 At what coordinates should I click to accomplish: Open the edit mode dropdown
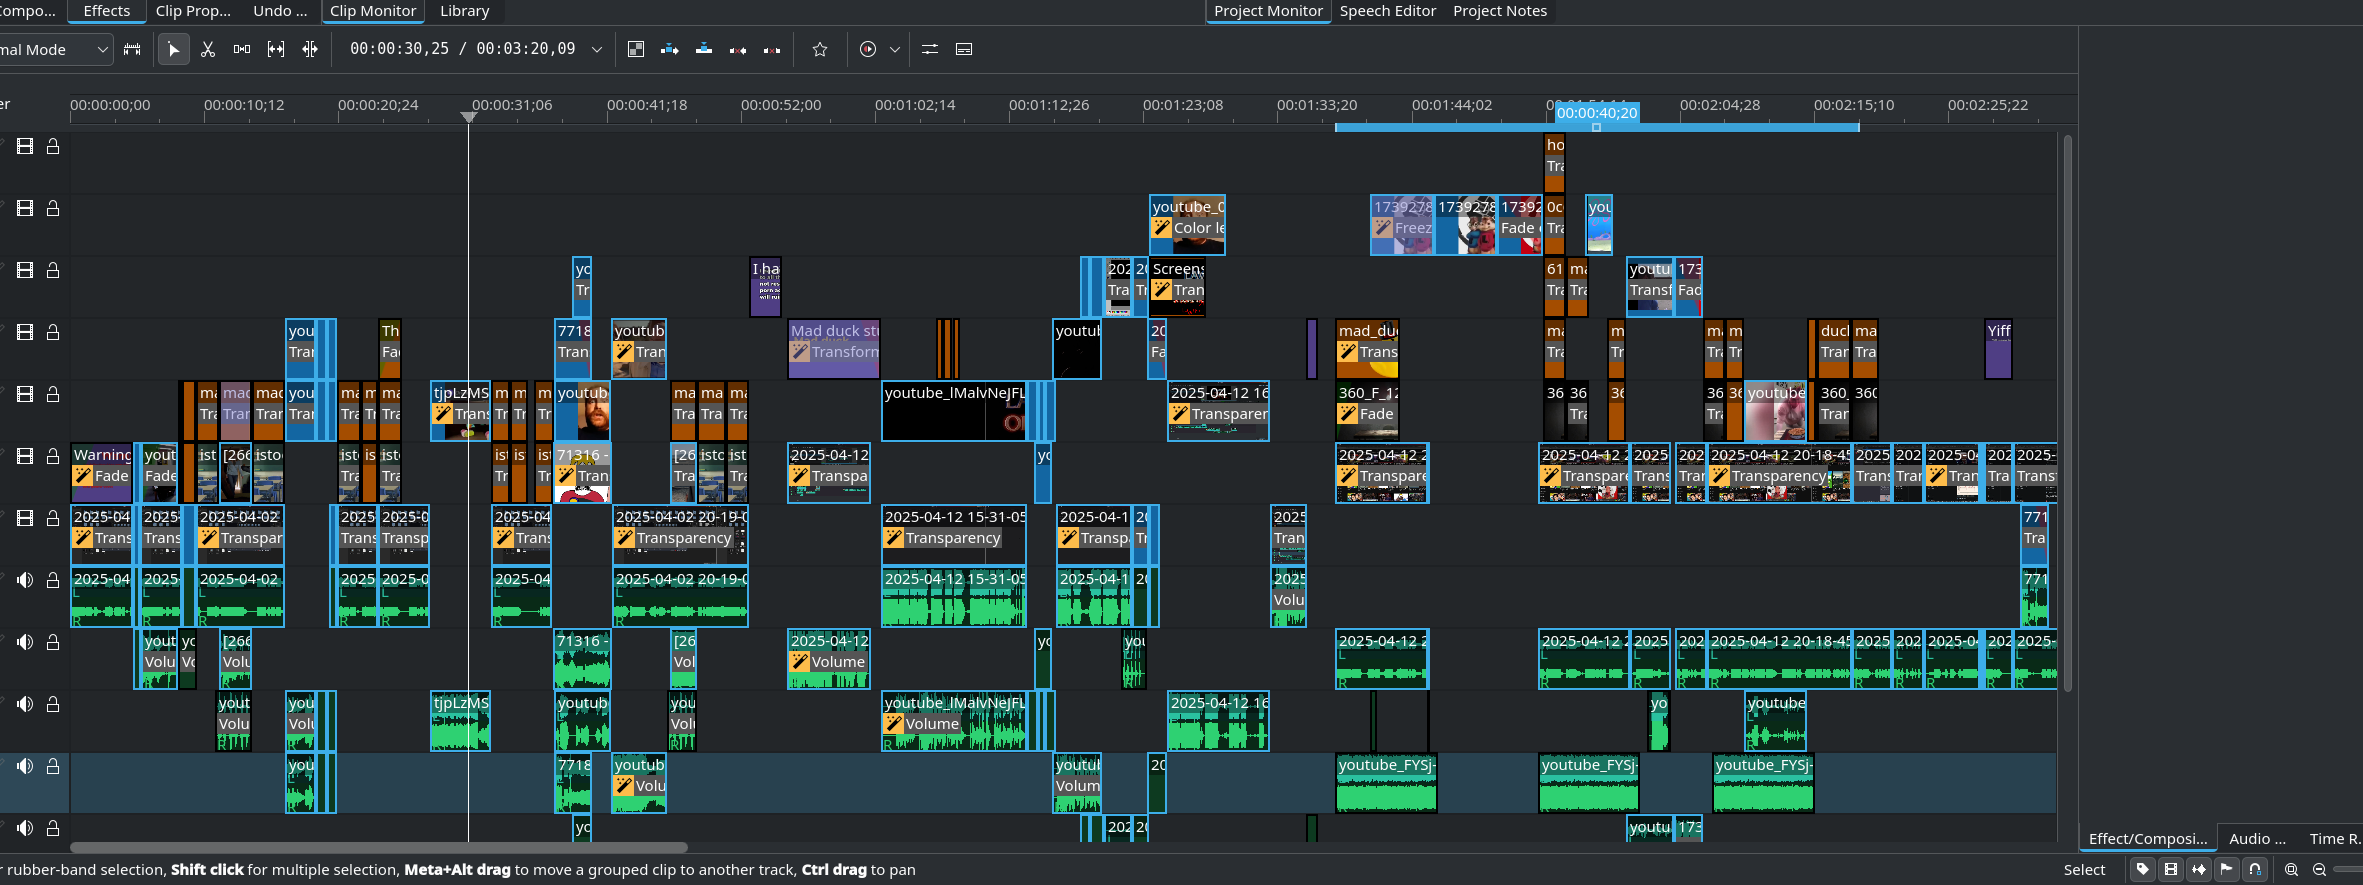click(102, 49)
